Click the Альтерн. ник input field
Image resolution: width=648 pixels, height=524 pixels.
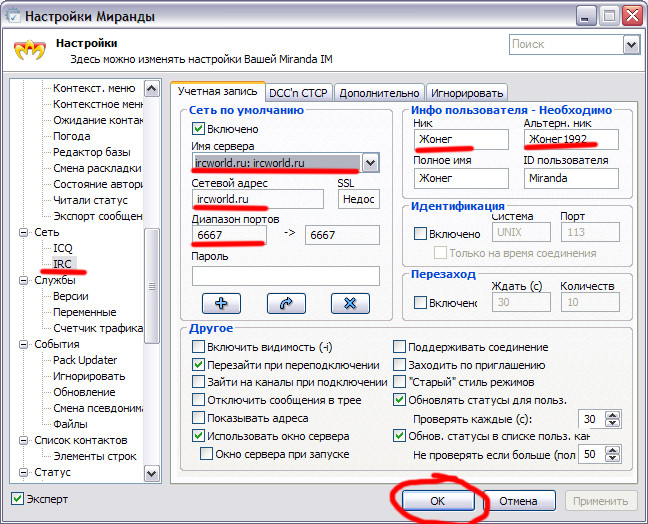coord(571,139)
